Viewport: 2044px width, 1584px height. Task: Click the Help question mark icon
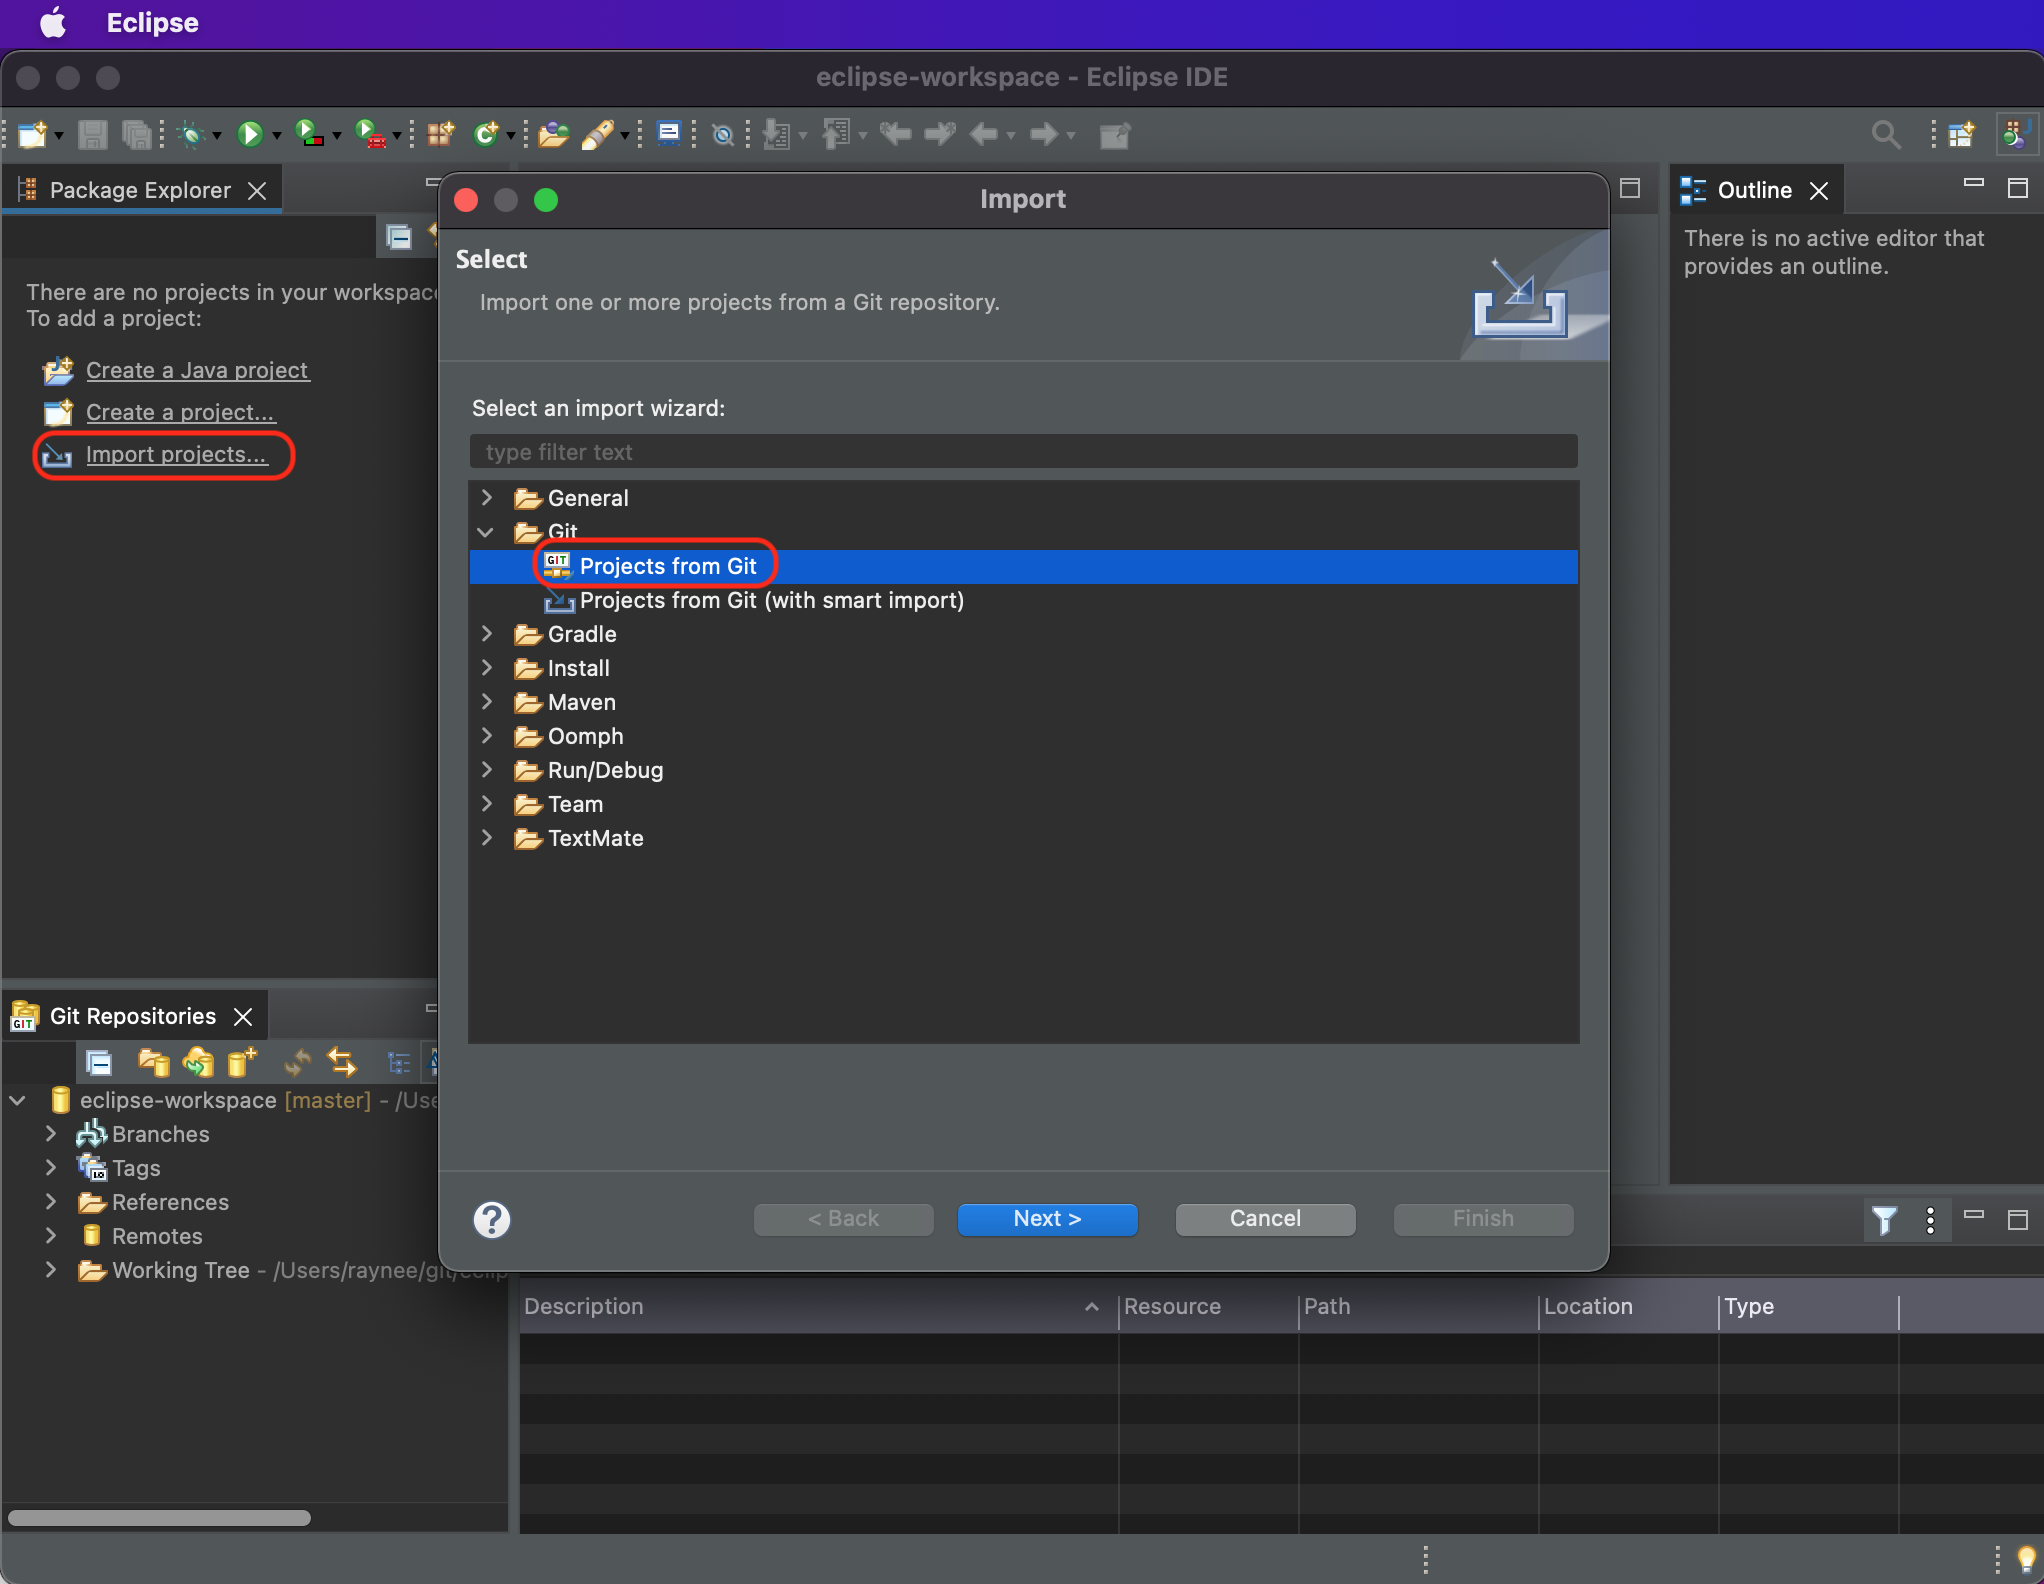point(491,1219)
